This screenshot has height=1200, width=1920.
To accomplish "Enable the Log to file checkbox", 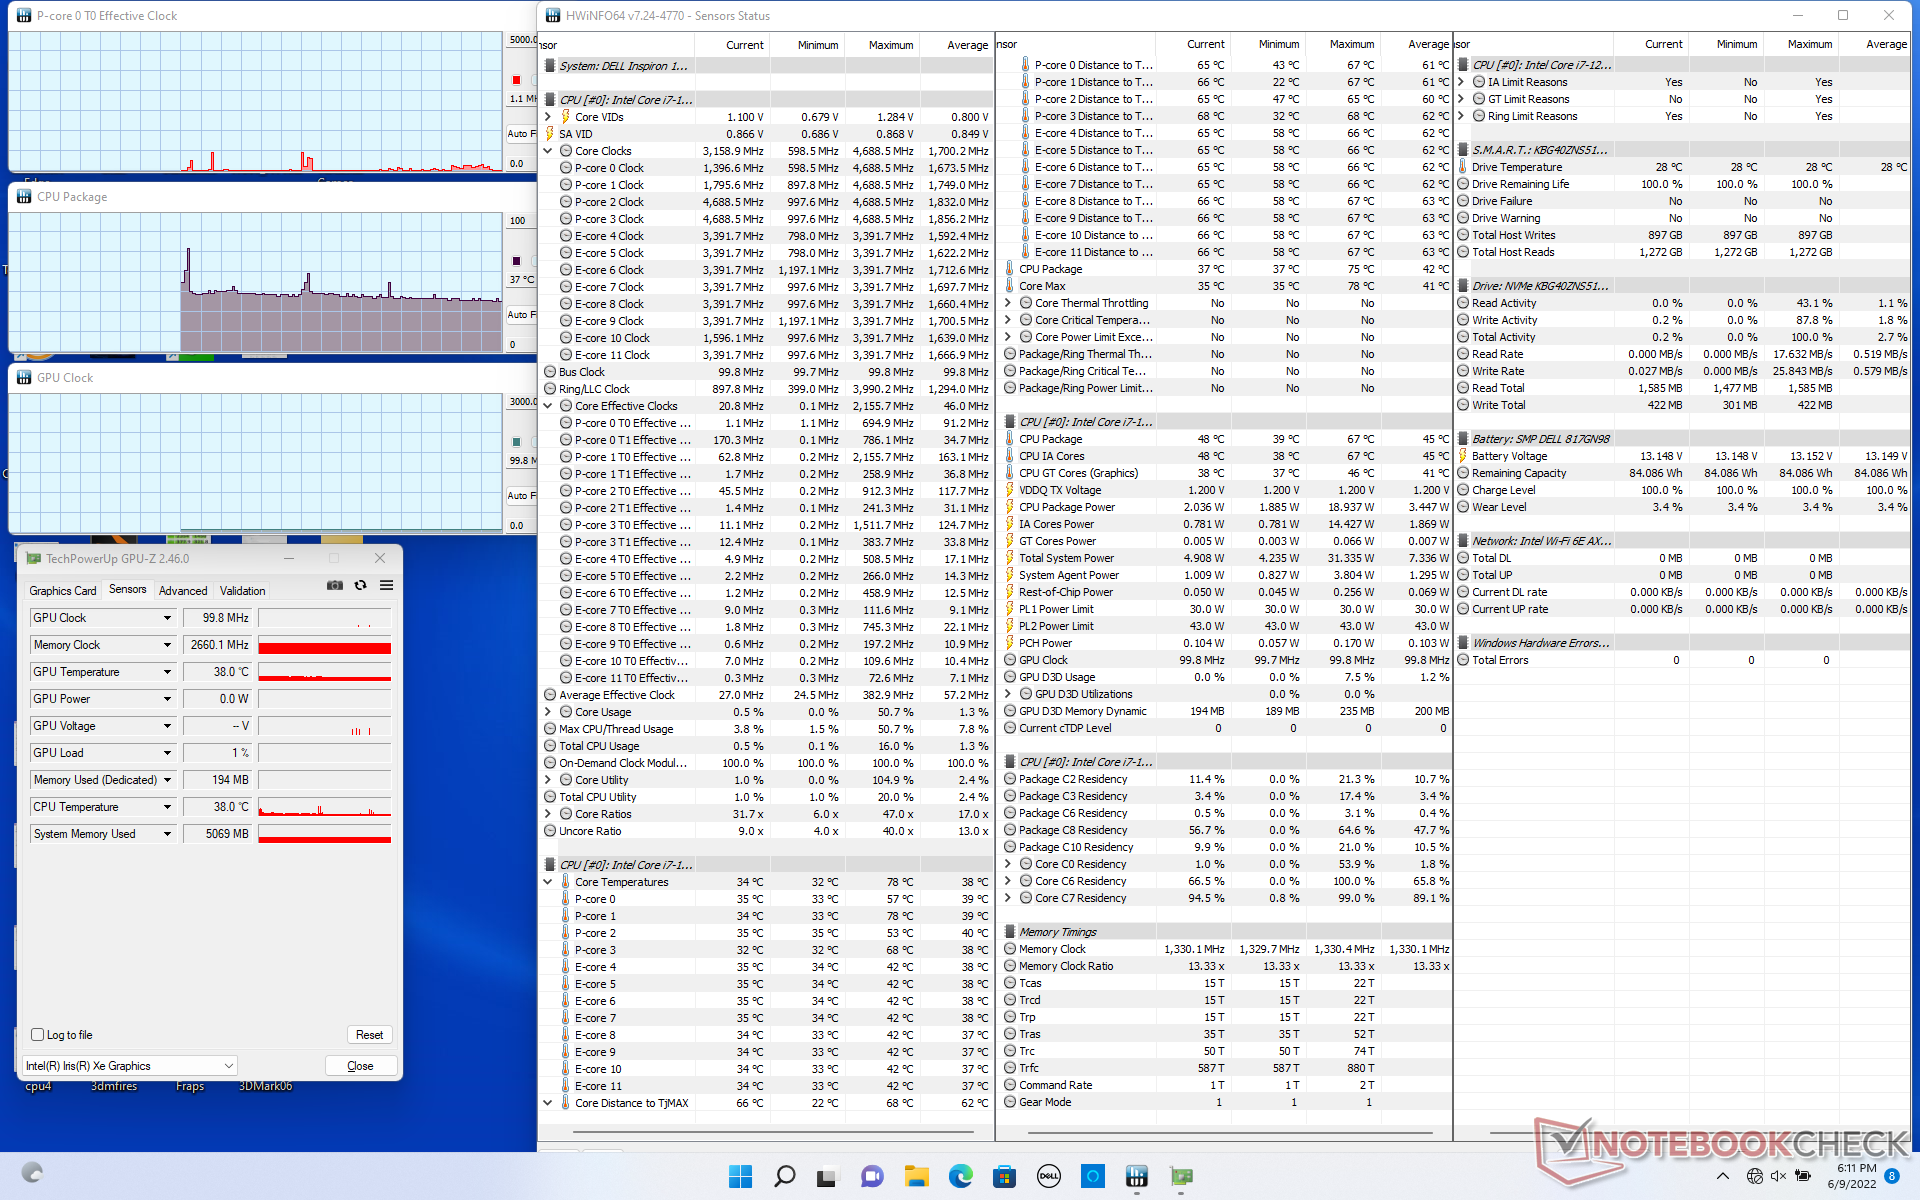I will click(38, 1035).
